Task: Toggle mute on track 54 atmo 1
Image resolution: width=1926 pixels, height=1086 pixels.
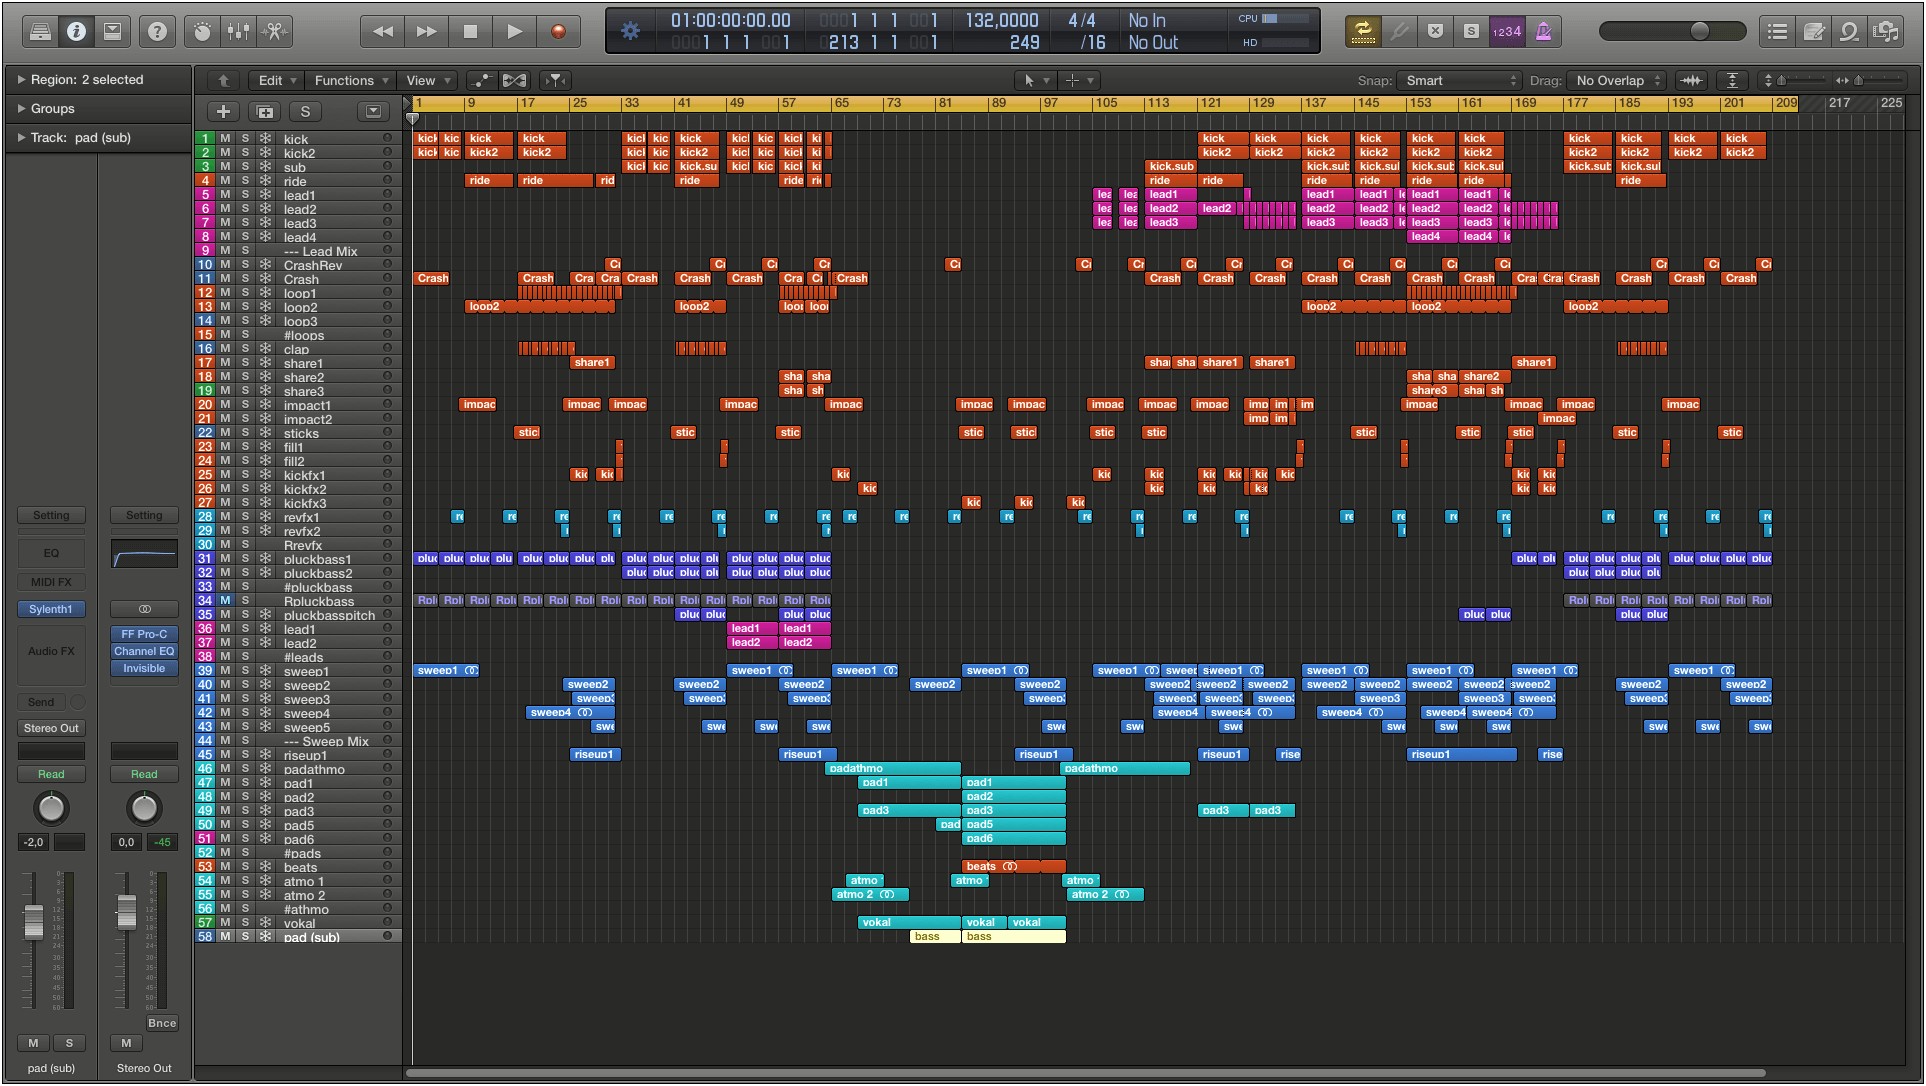Action: [x=225, y=881]
